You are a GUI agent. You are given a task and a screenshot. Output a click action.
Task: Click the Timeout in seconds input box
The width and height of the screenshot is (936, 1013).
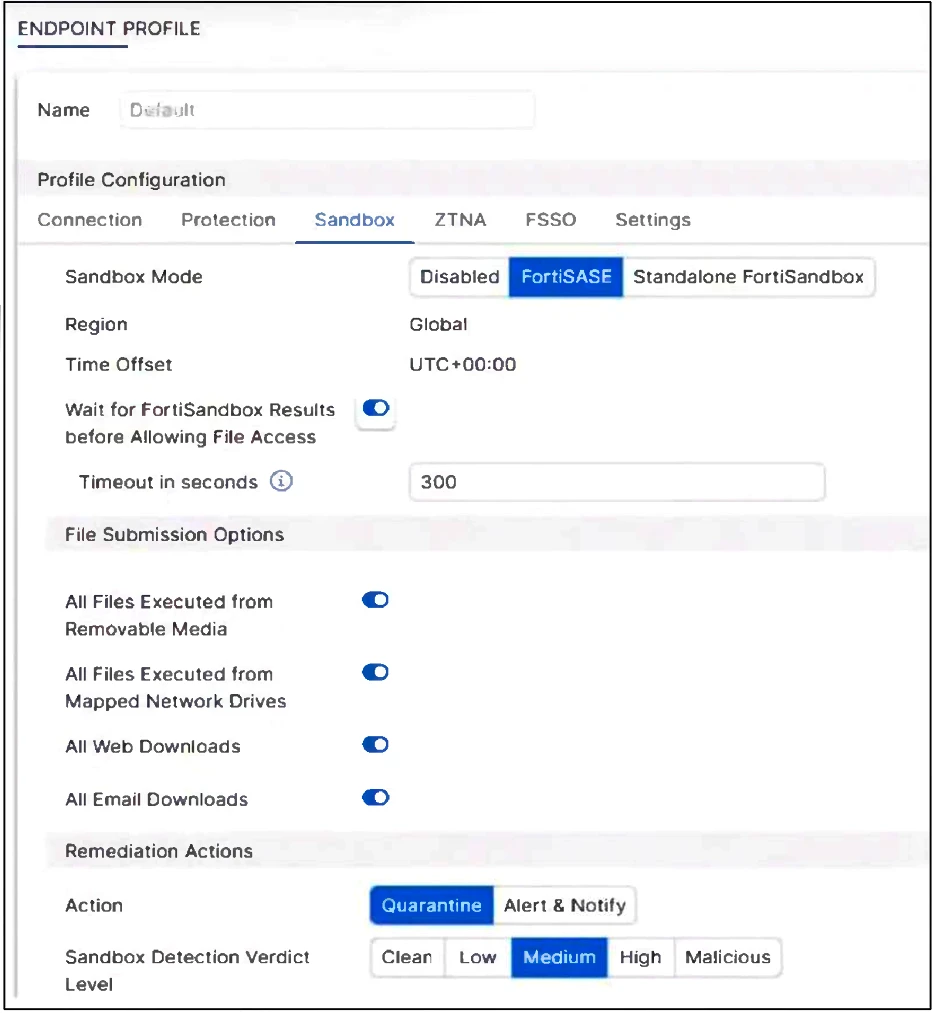616,482
